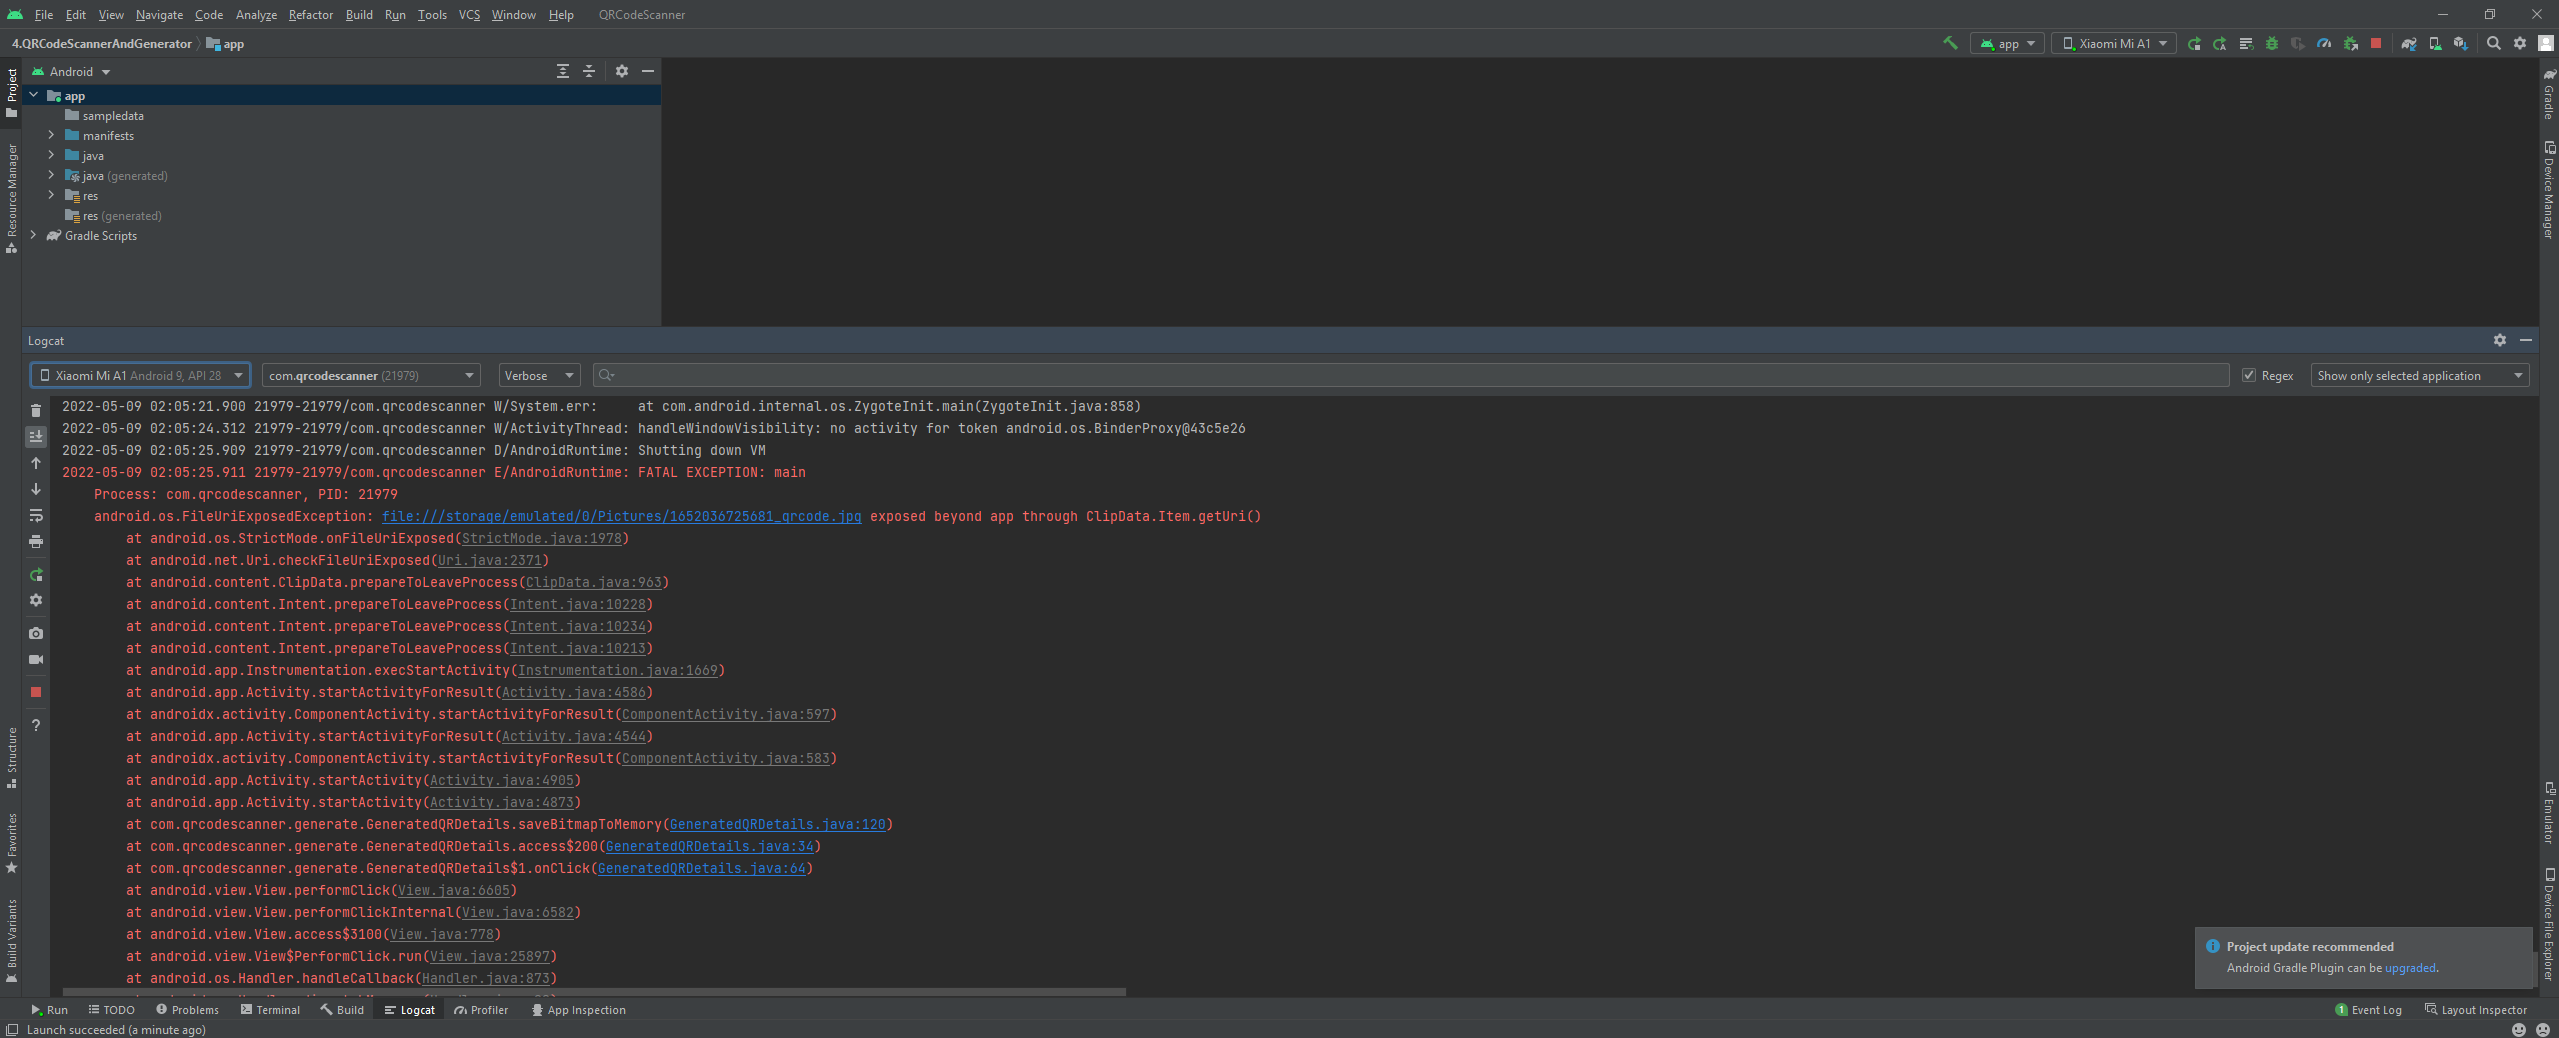Open the Refactor menu
2559x1038 pixels.
pyautogui.click(x=310, y=14)
